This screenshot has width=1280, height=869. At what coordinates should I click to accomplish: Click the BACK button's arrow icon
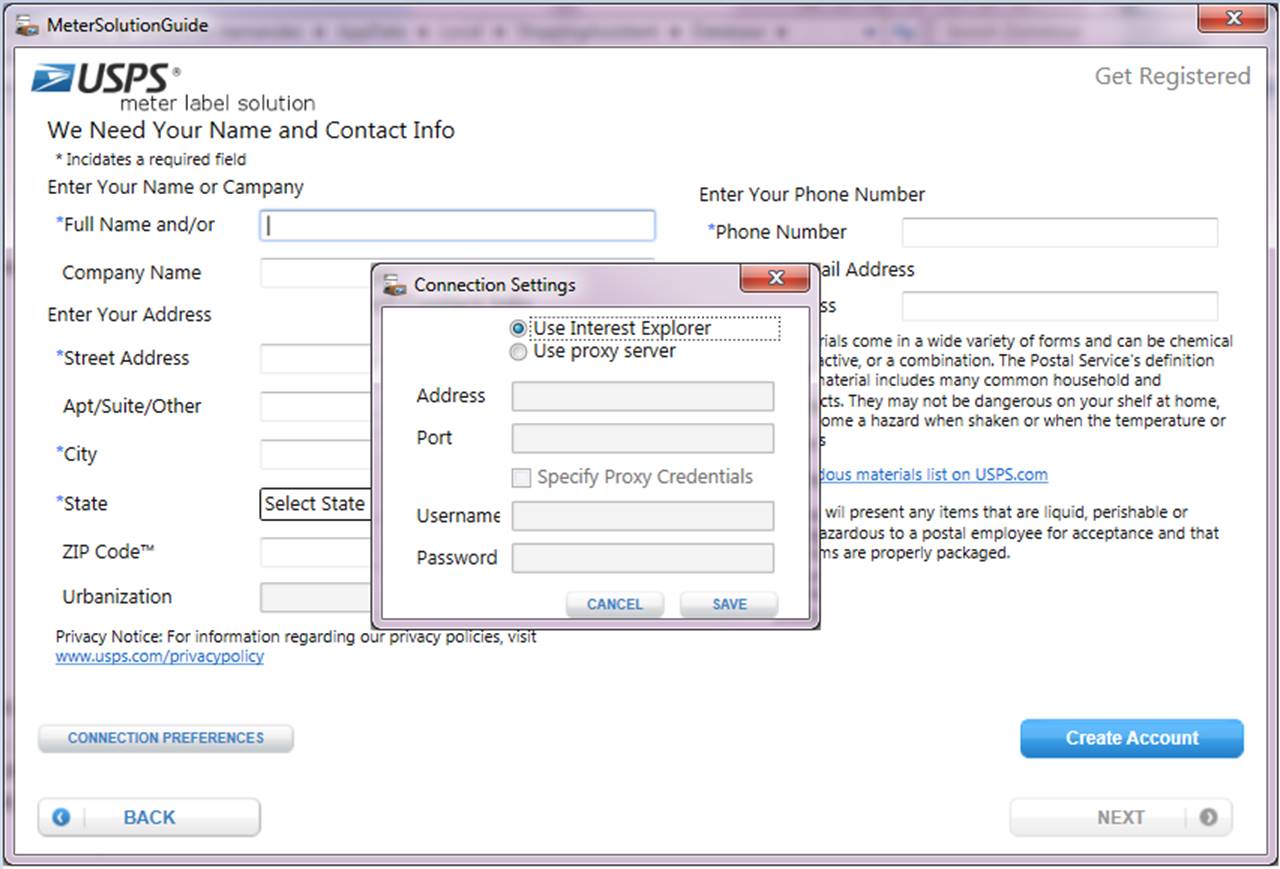(x=61, y=817)
